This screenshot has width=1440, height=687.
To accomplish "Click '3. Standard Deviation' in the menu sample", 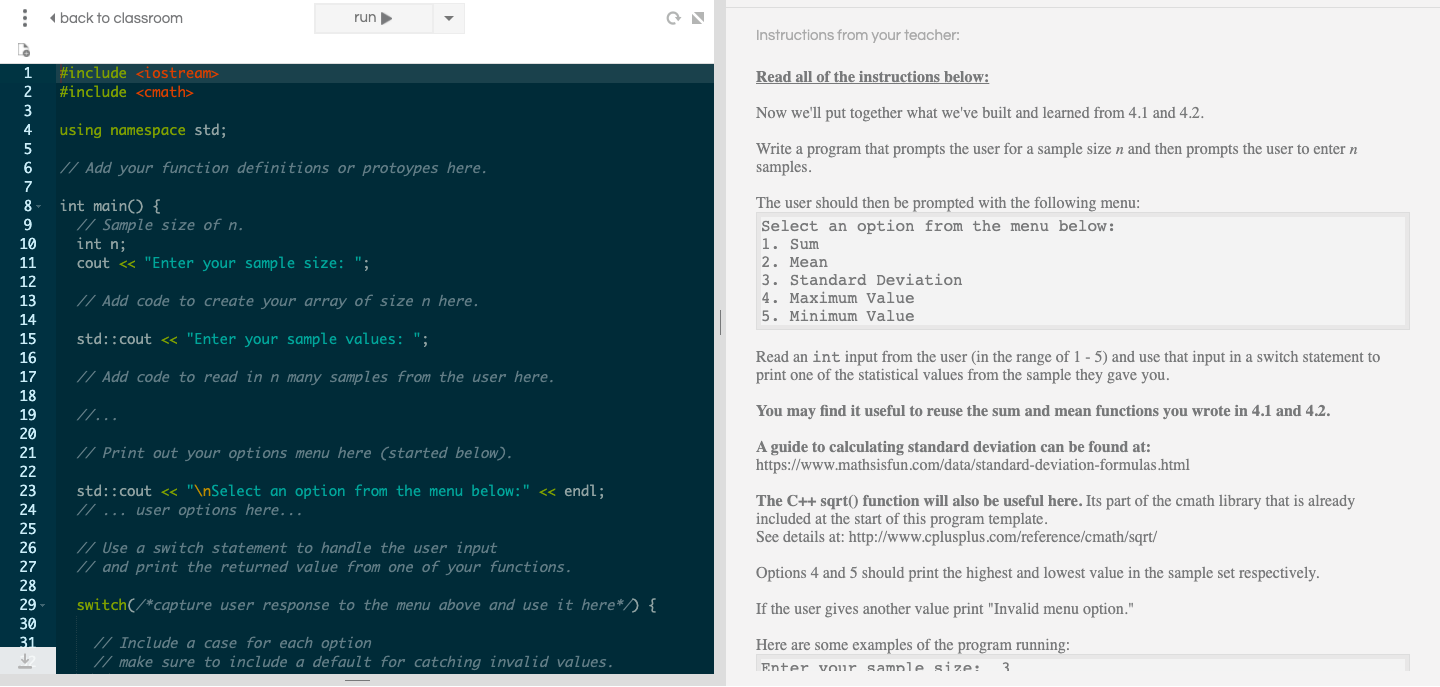I will (861, 280).
